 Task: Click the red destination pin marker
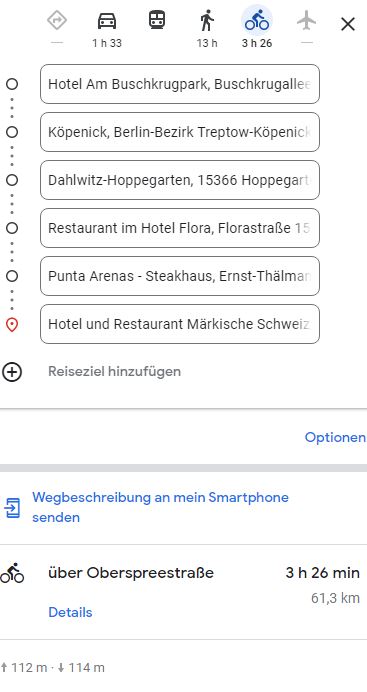(x=12, y=325)
